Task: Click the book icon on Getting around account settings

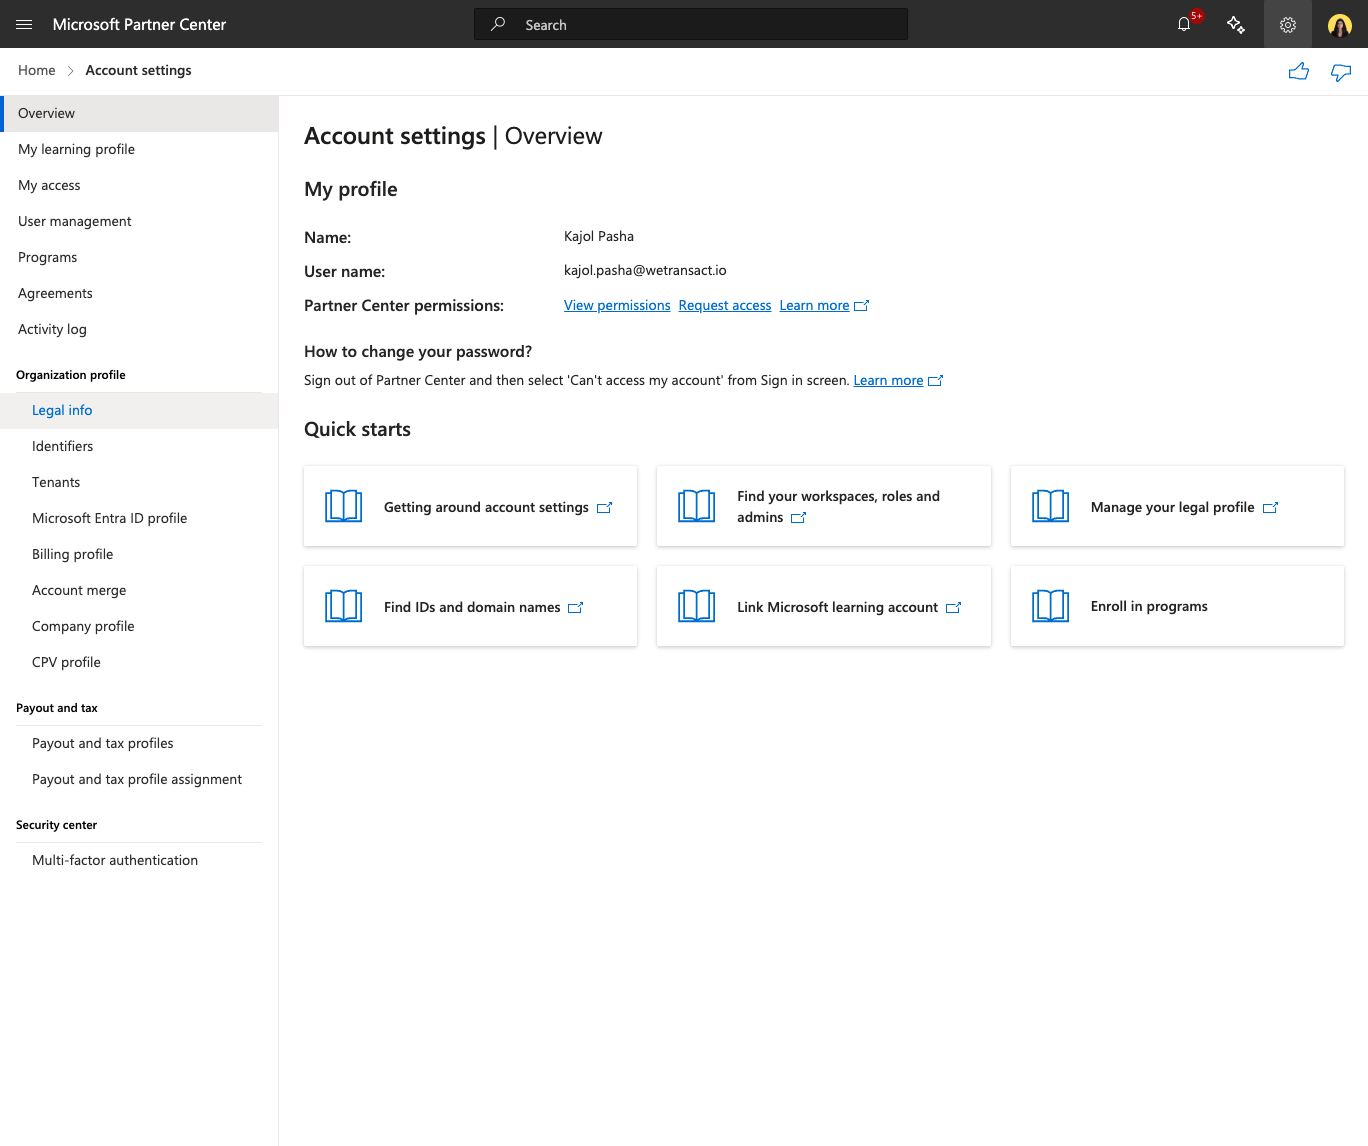Action: [x=344, y=506]
